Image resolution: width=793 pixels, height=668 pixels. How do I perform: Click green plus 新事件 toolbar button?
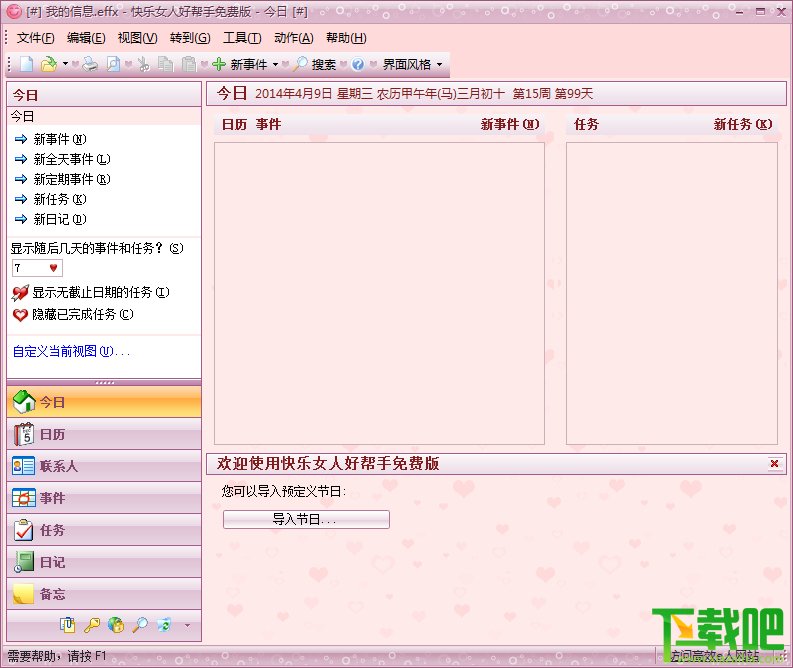[x=240, y=64]
